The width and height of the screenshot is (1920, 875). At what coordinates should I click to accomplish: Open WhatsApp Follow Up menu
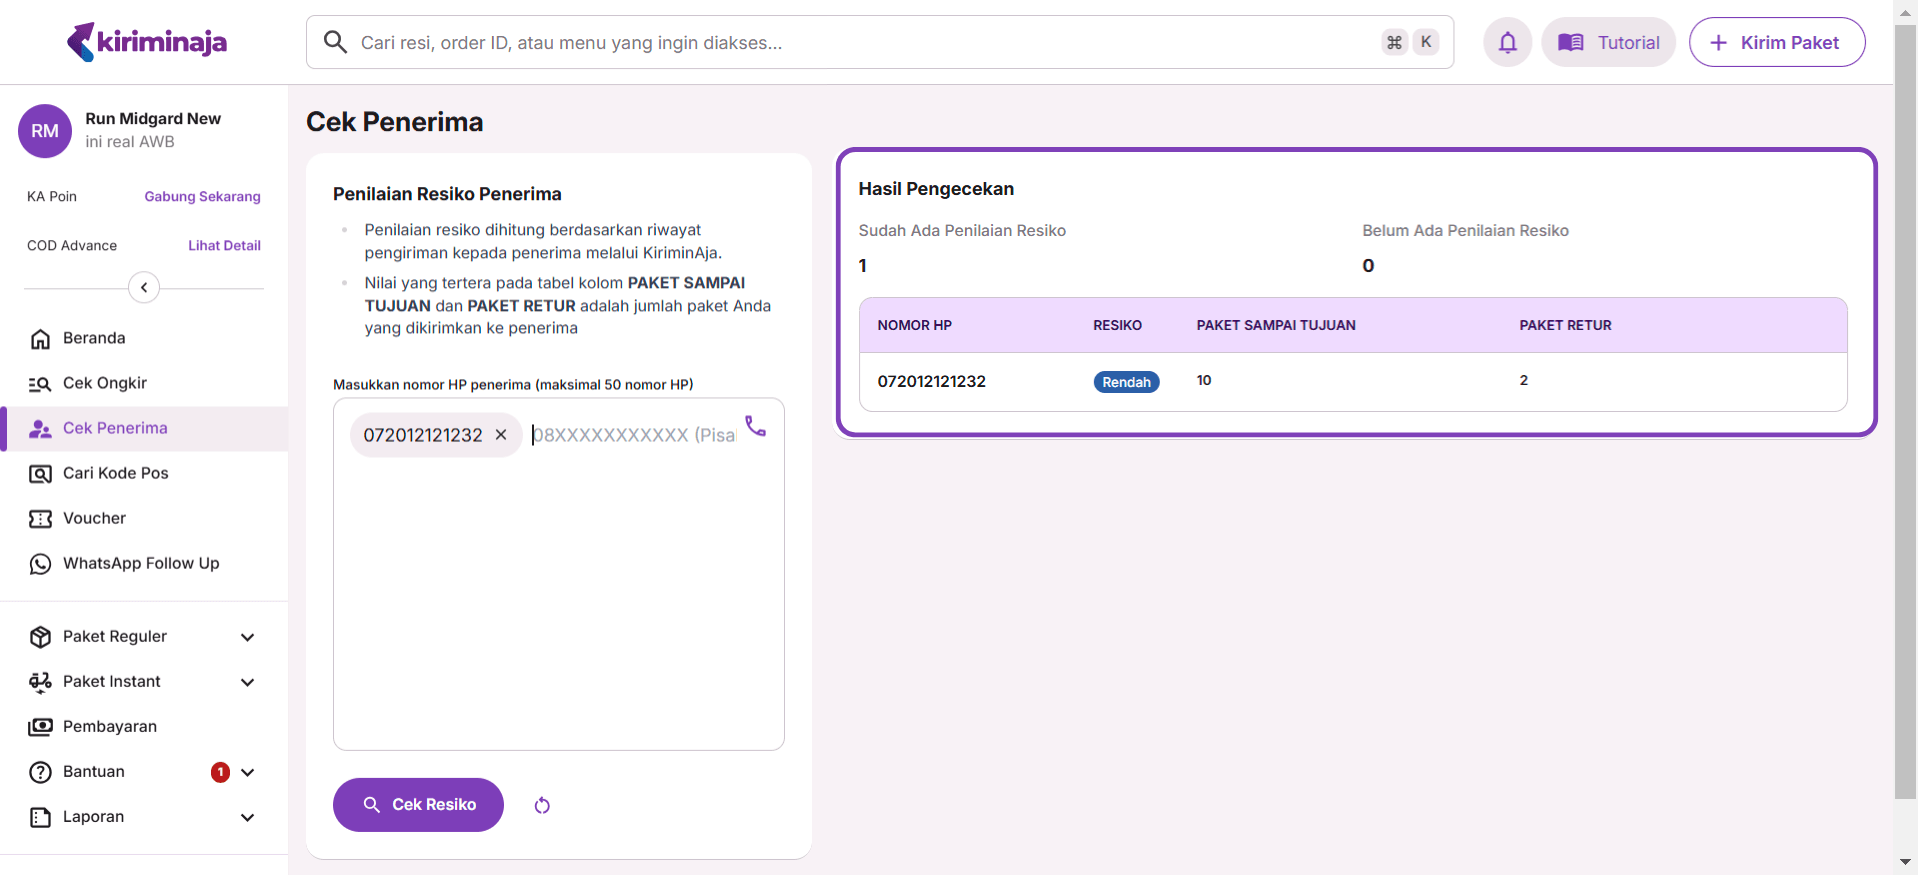point(140,563)
